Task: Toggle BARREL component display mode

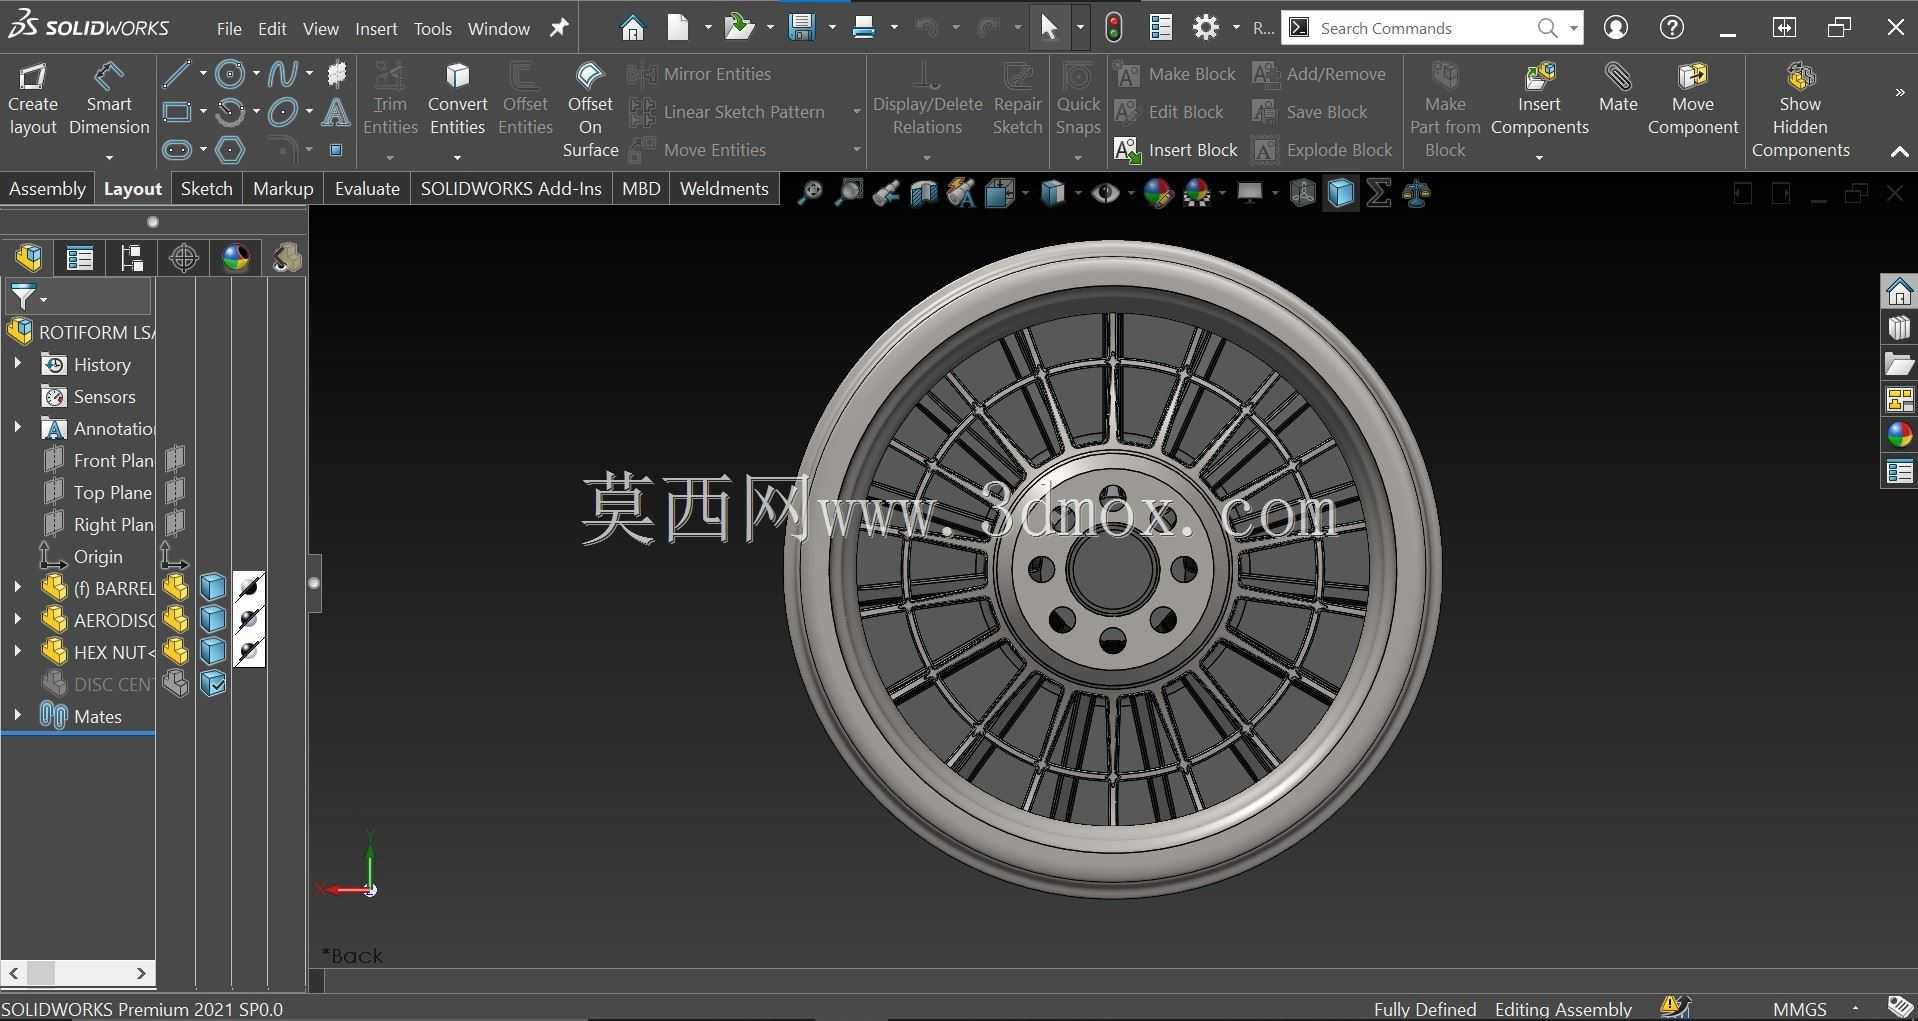Action: pyautogui.click(x=213, y=587)
